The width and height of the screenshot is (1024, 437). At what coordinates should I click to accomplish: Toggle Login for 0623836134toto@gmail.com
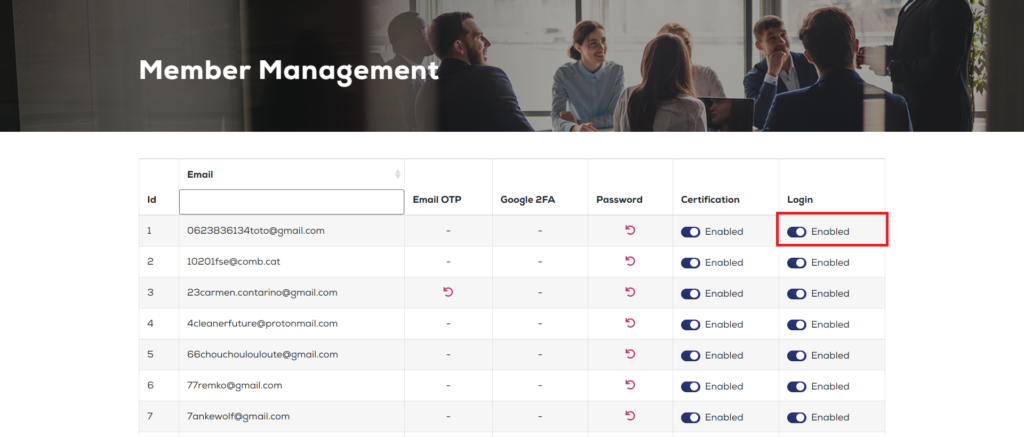(797, 232)
